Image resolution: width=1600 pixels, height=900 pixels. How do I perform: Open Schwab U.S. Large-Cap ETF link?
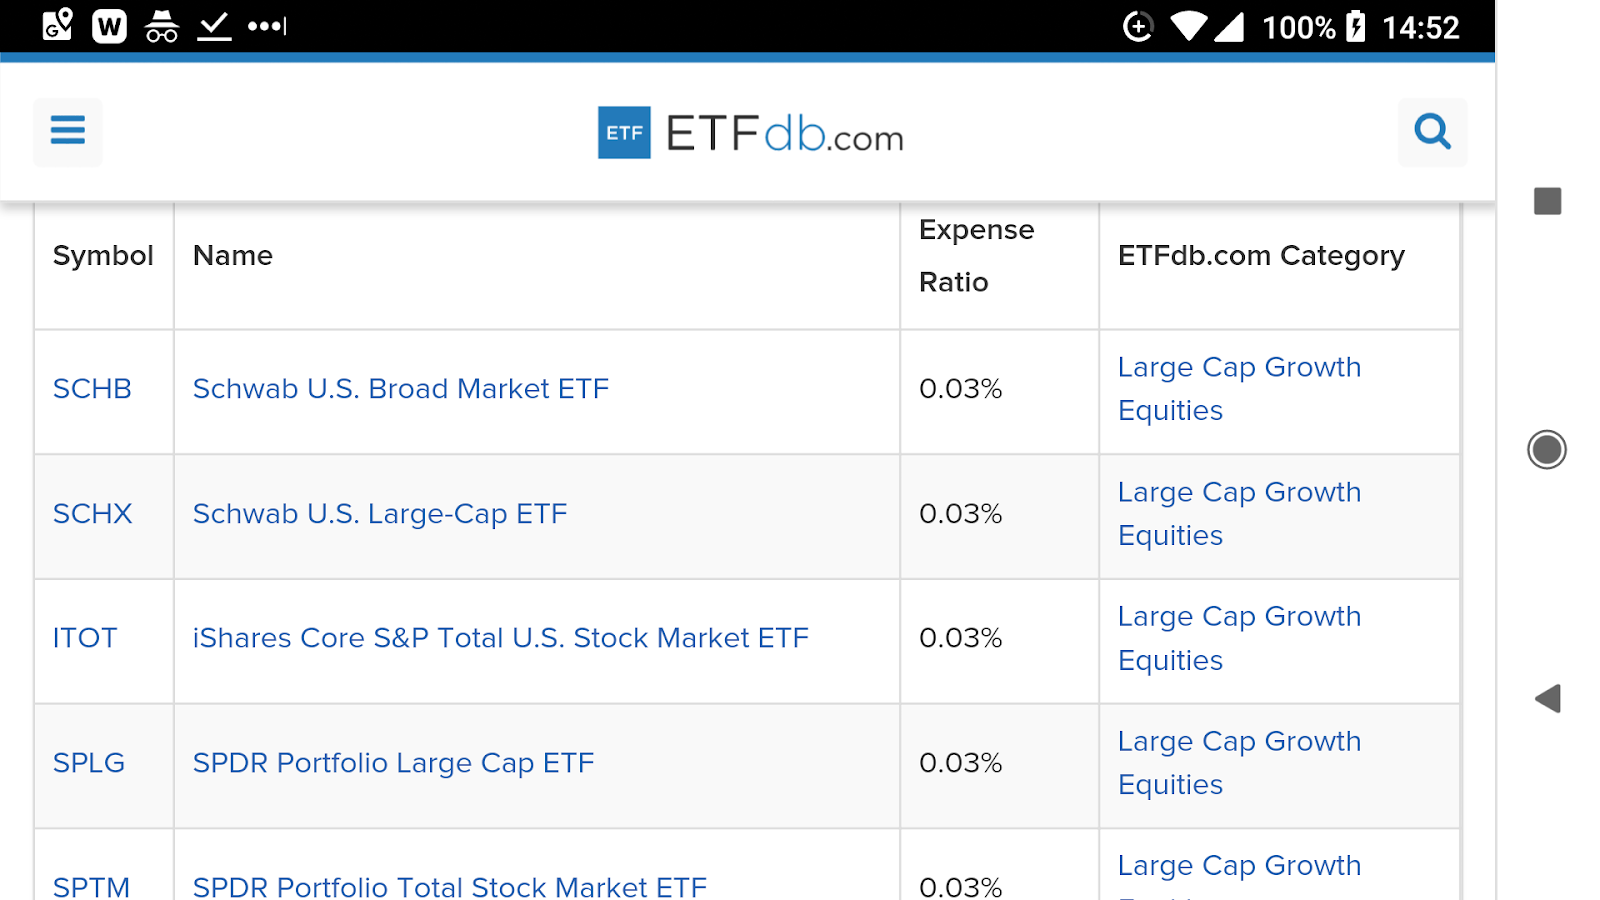pyautogui.click(x=379, y=514)
